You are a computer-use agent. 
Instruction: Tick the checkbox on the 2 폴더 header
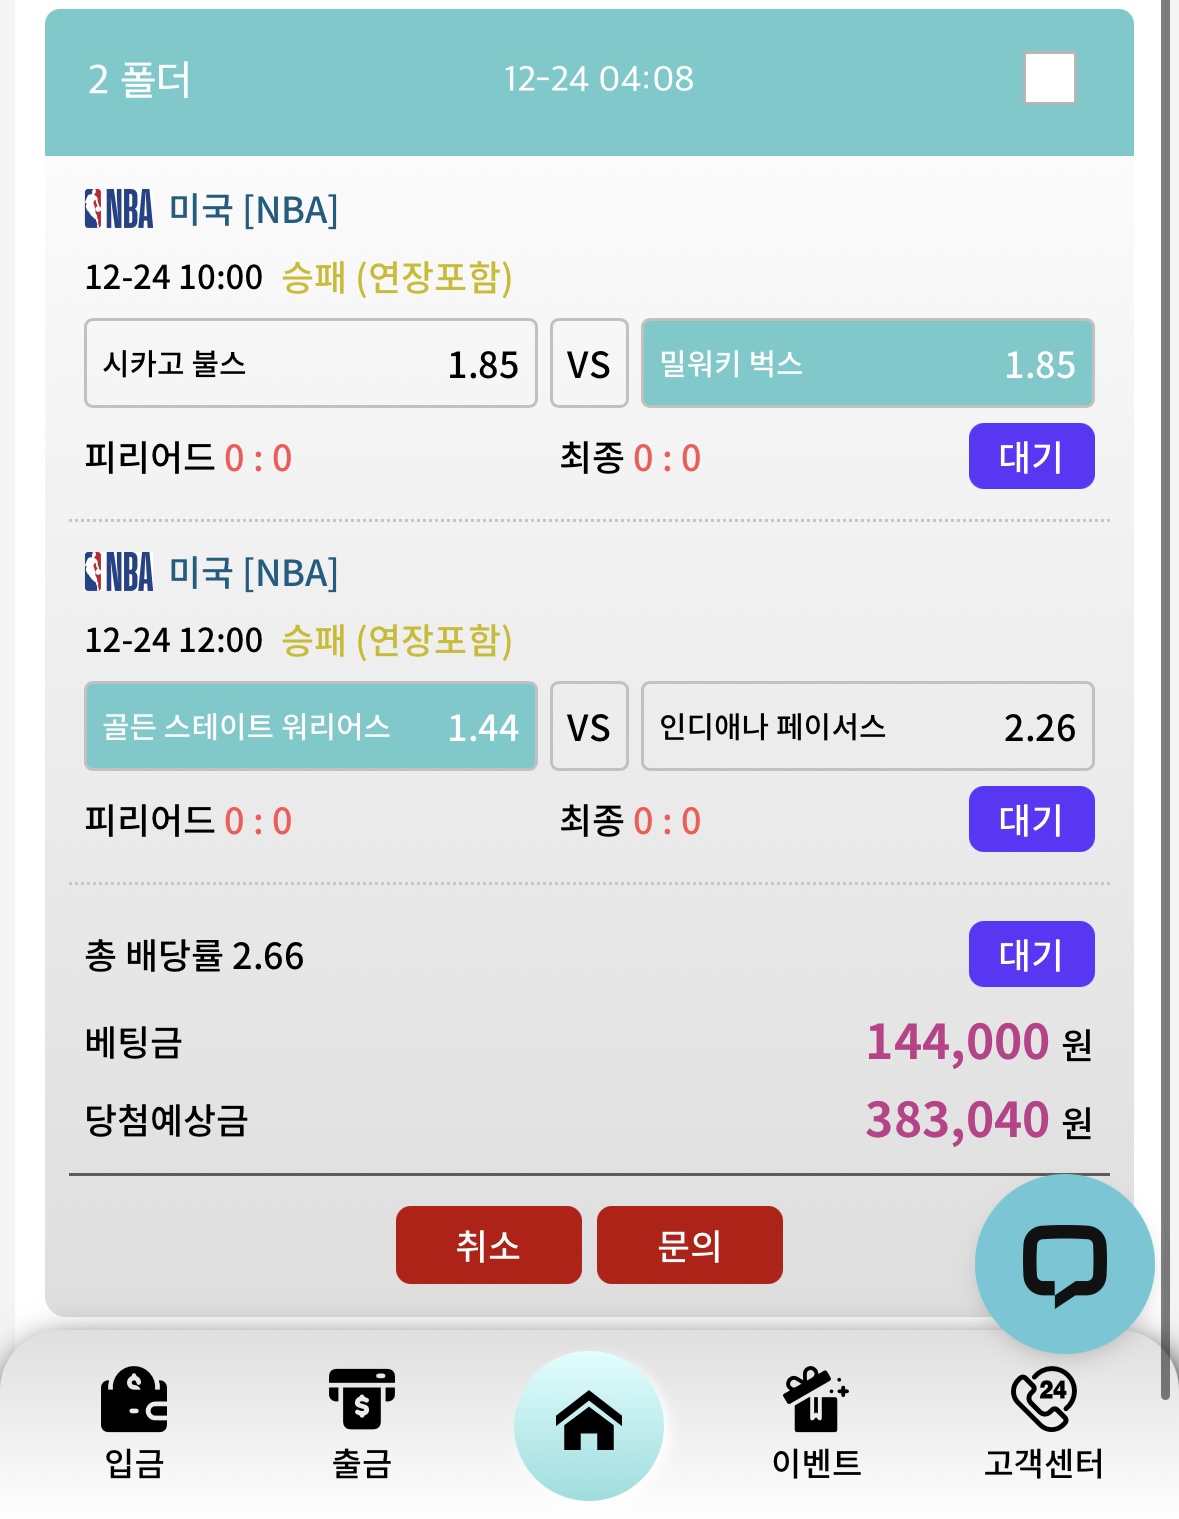[1049, 78]
